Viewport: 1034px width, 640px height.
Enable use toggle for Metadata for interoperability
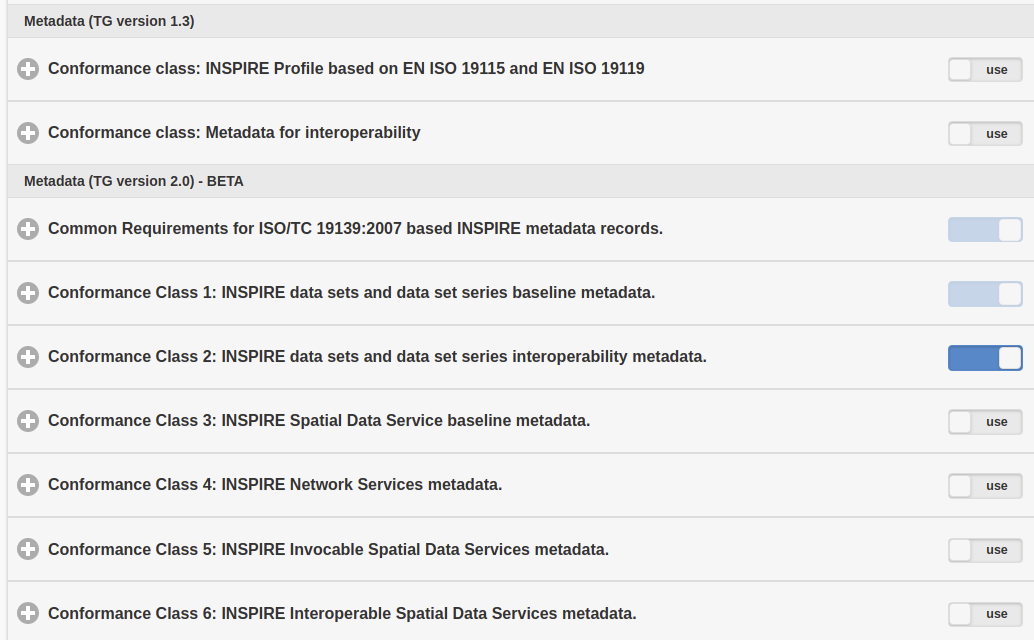coord(985,133)
